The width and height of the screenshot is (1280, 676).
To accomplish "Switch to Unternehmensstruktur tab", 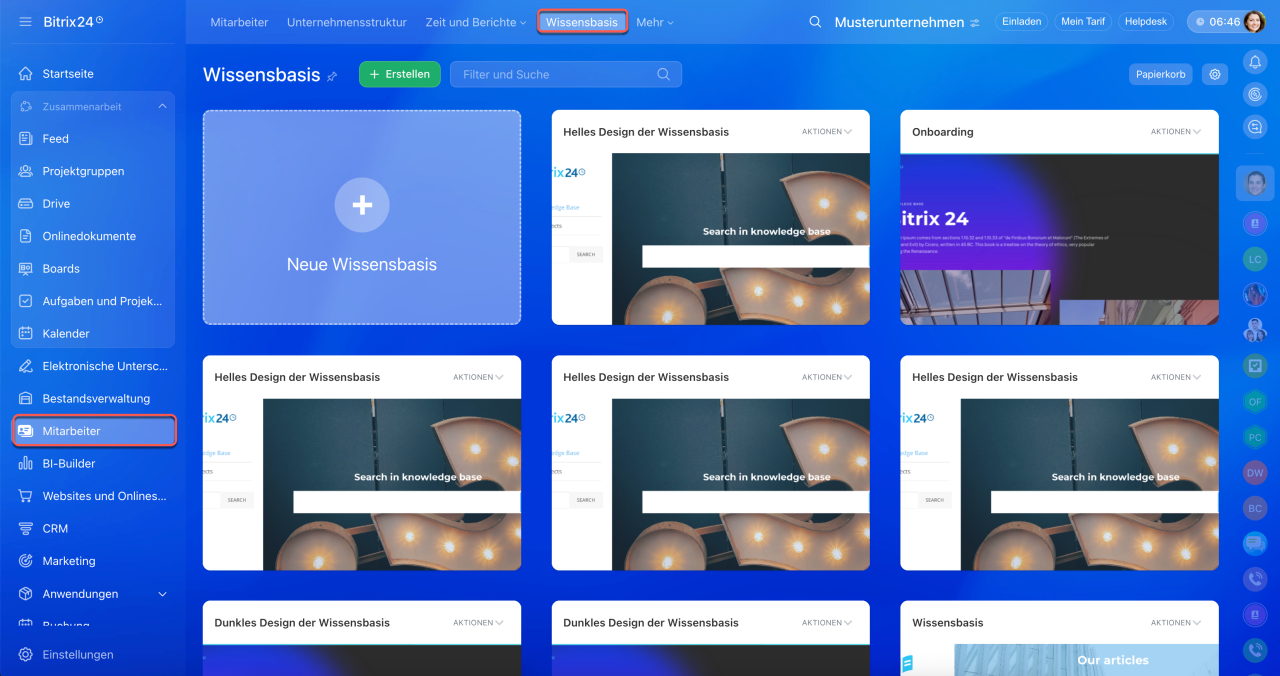I will click(x=346, y=22).
